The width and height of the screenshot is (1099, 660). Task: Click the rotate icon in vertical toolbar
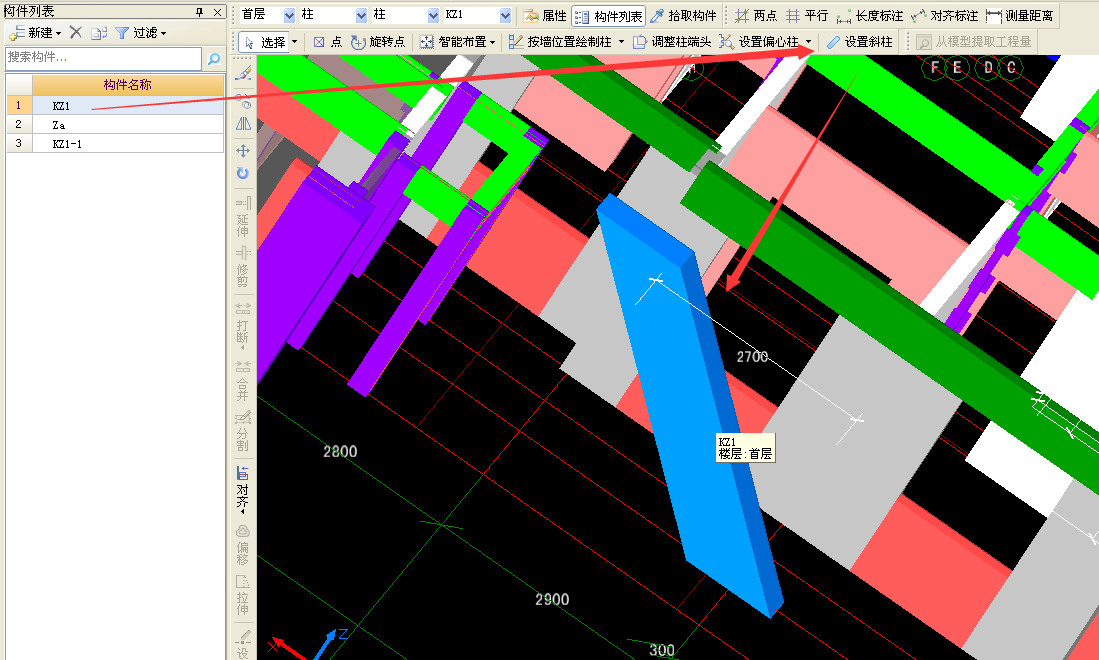pyautogui.click(x=243, y=173)
